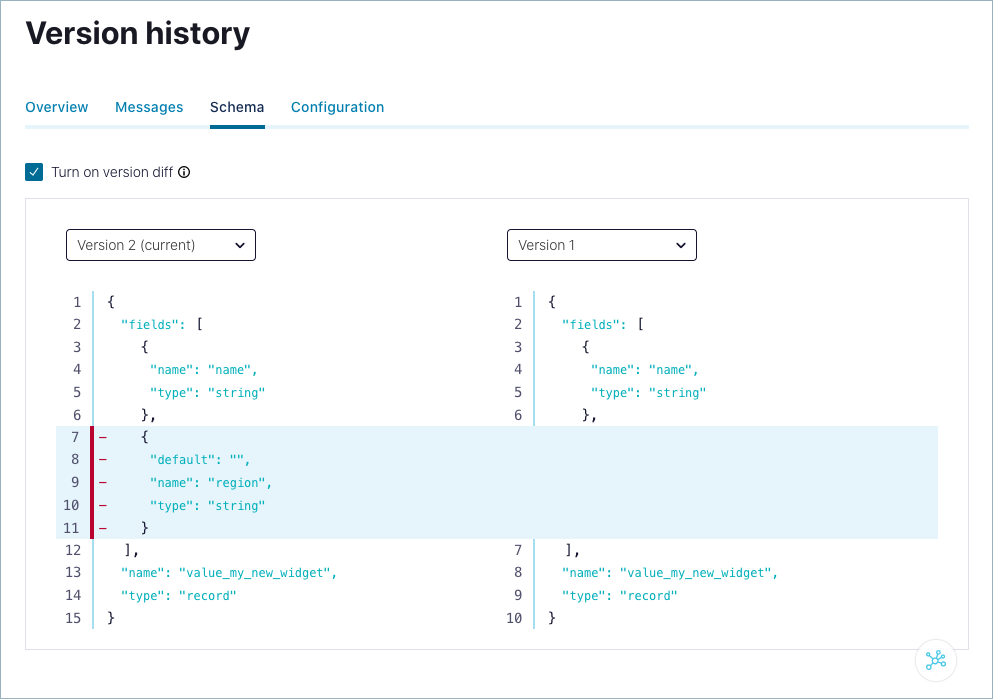Image resolution: width=993 pixels, height=699 pixels.
Task: Open the Configuration tab
Action: point(337,107)
